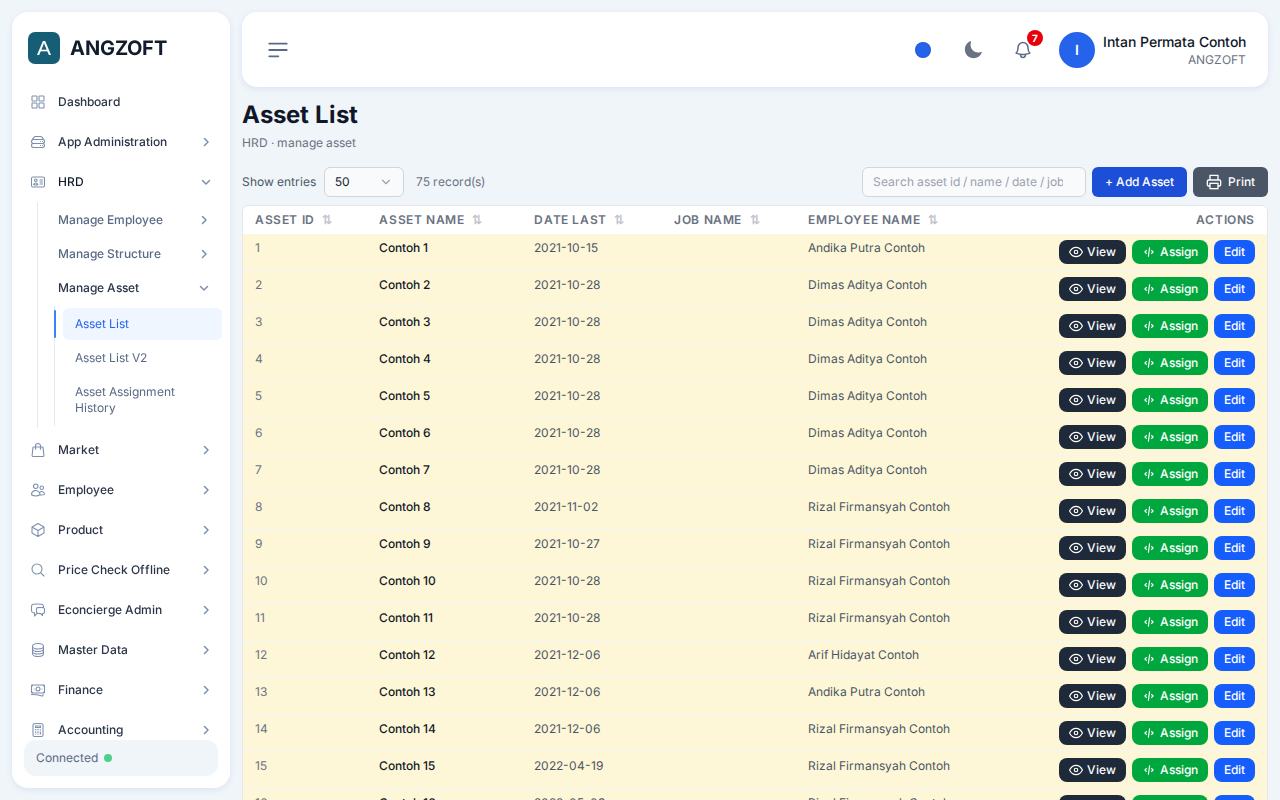Image resolution: width=1280 pixels, height=800 pixels.
Task: Click the hamburger menu icon
Action: (278, 50)
